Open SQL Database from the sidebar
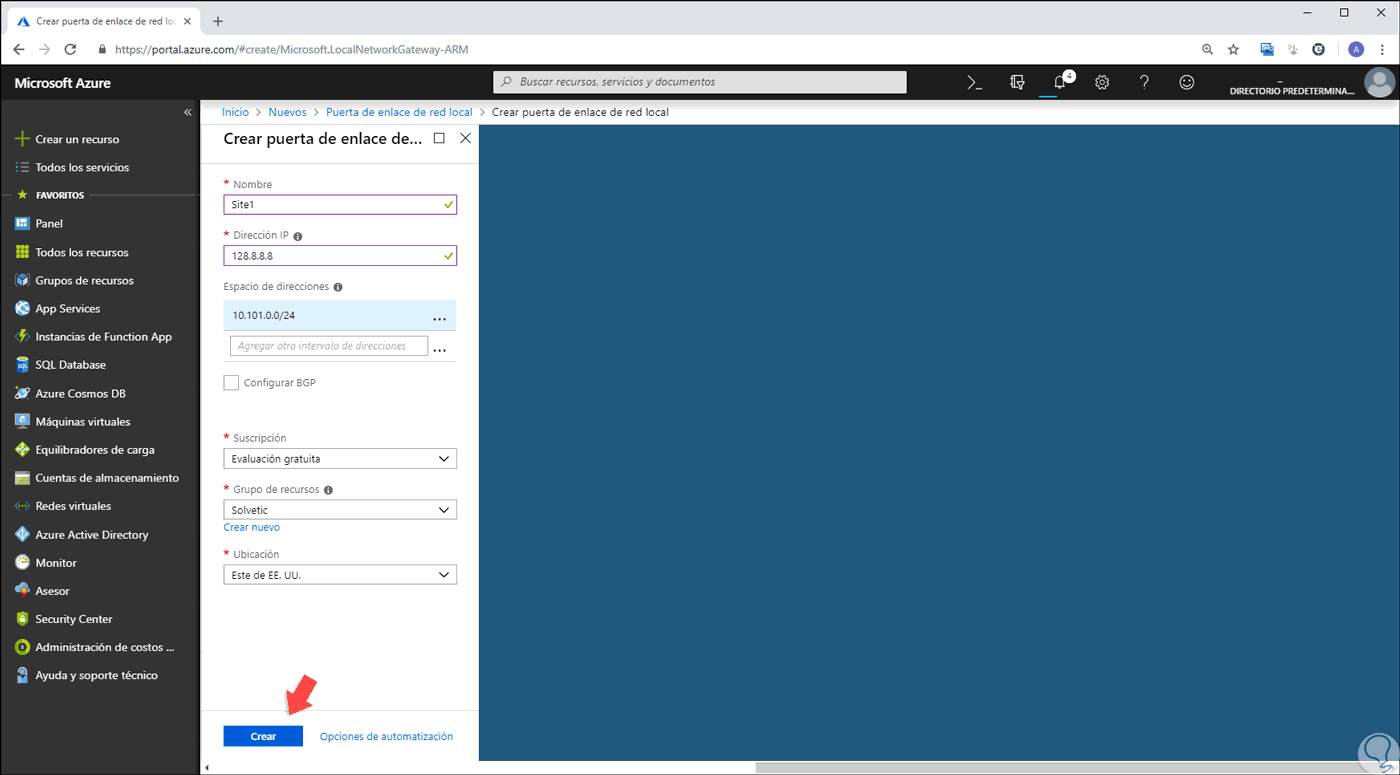Viewport: 1400px width, 775px height. [70, 365]
